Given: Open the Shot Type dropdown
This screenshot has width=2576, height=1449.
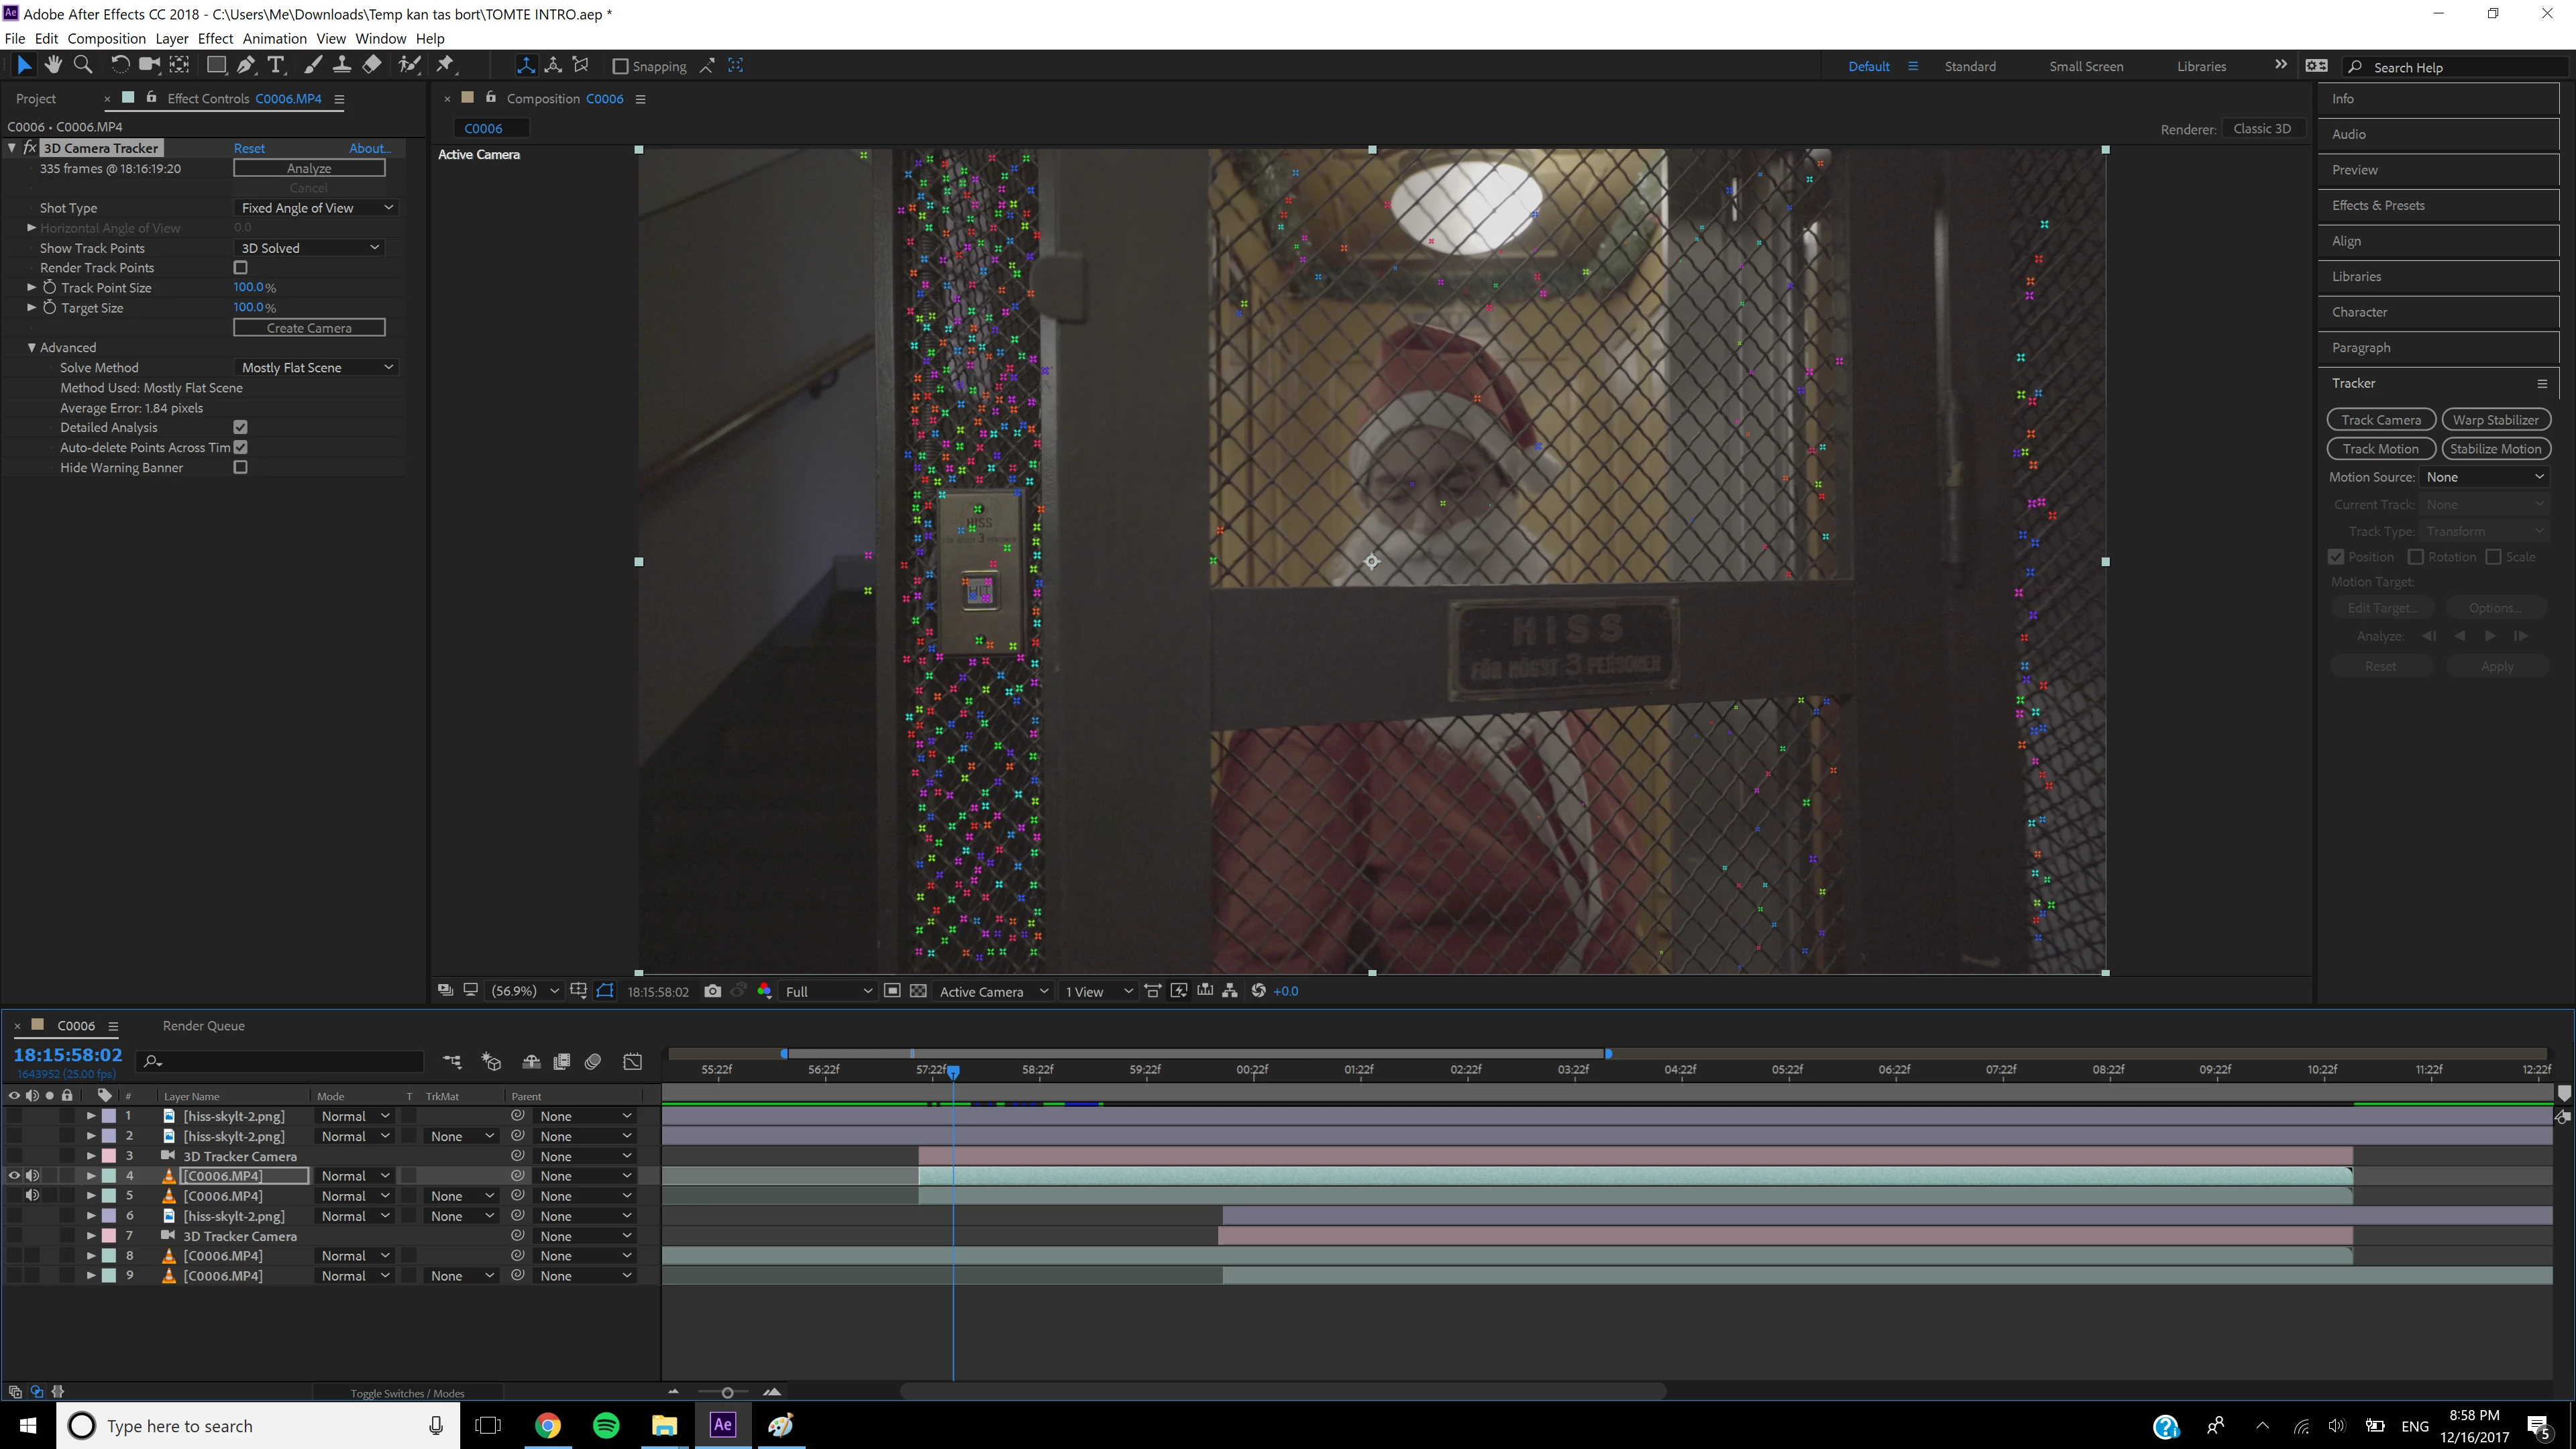Looking at the screenshot, I should coord(317,208).
